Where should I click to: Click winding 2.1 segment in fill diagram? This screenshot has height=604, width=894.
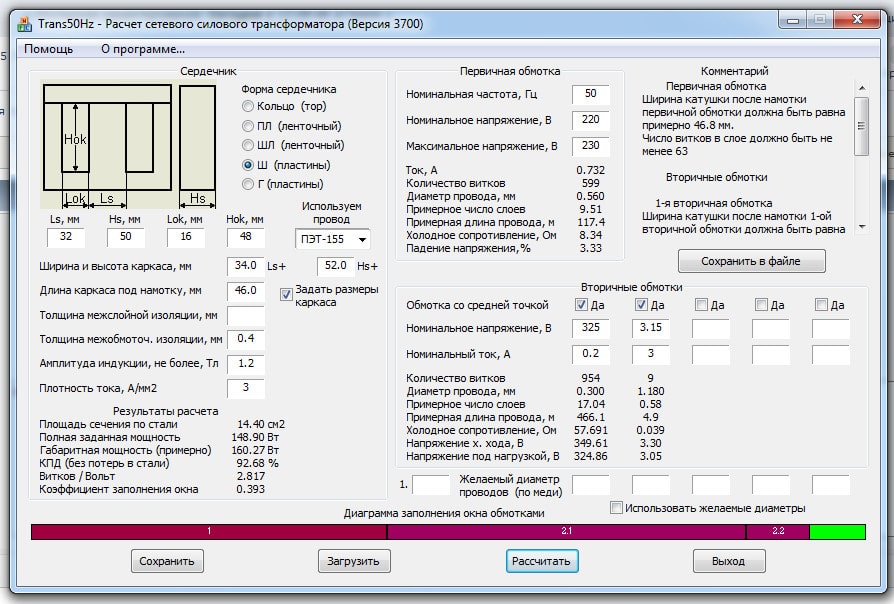(566, 531)
